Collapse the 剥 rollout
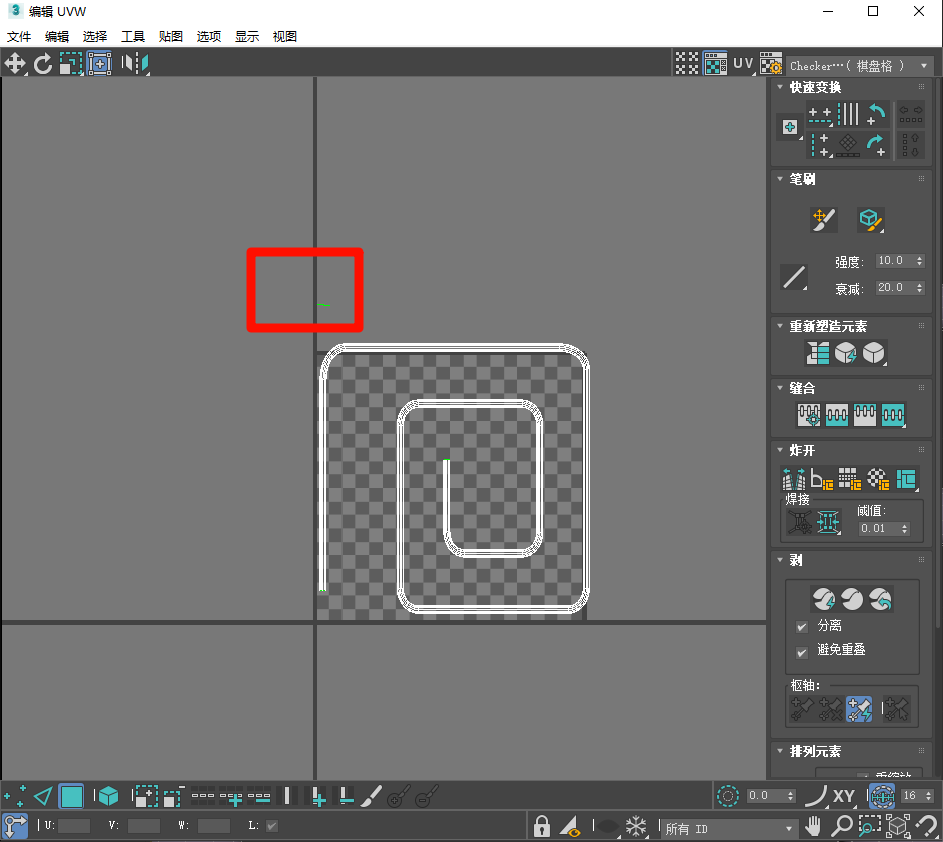The width and height of the screenshot is (943, 842). point(780,560)
